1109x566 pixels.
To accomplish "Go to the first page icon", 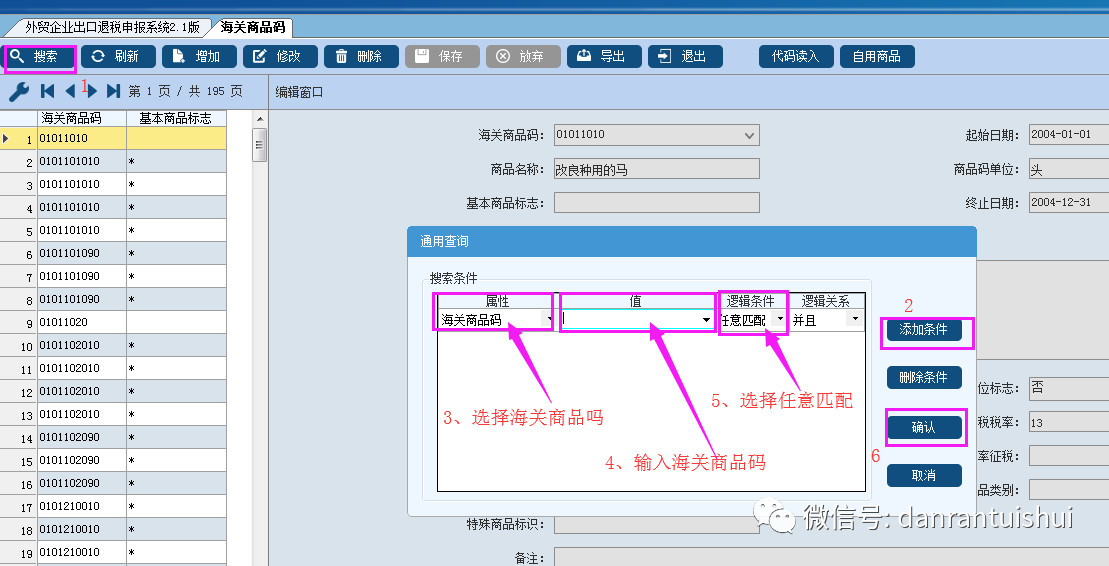I will 47,91.
